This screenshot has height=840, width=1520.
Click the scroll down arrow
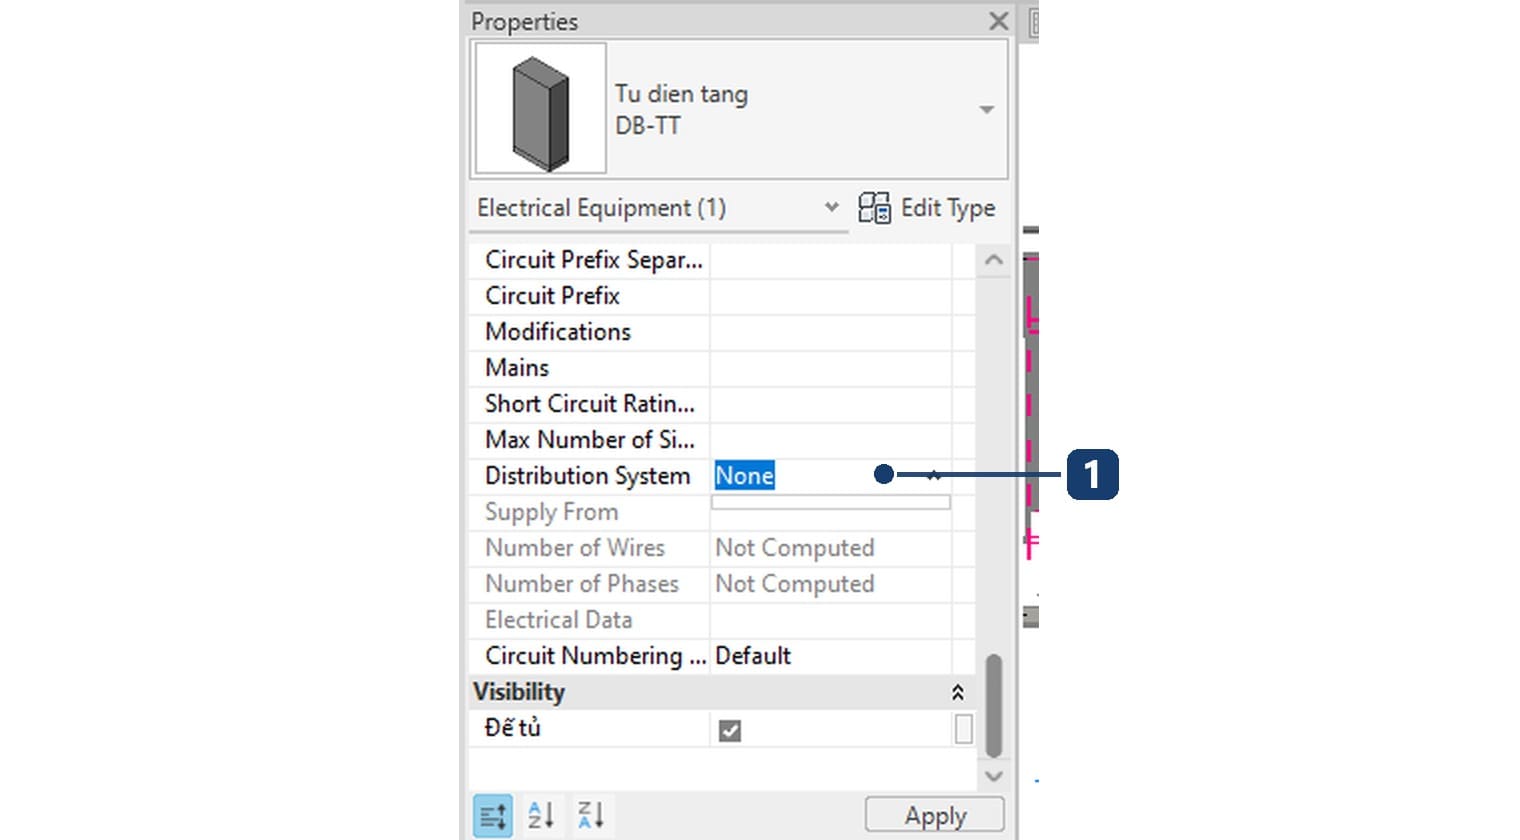point(993,776)
